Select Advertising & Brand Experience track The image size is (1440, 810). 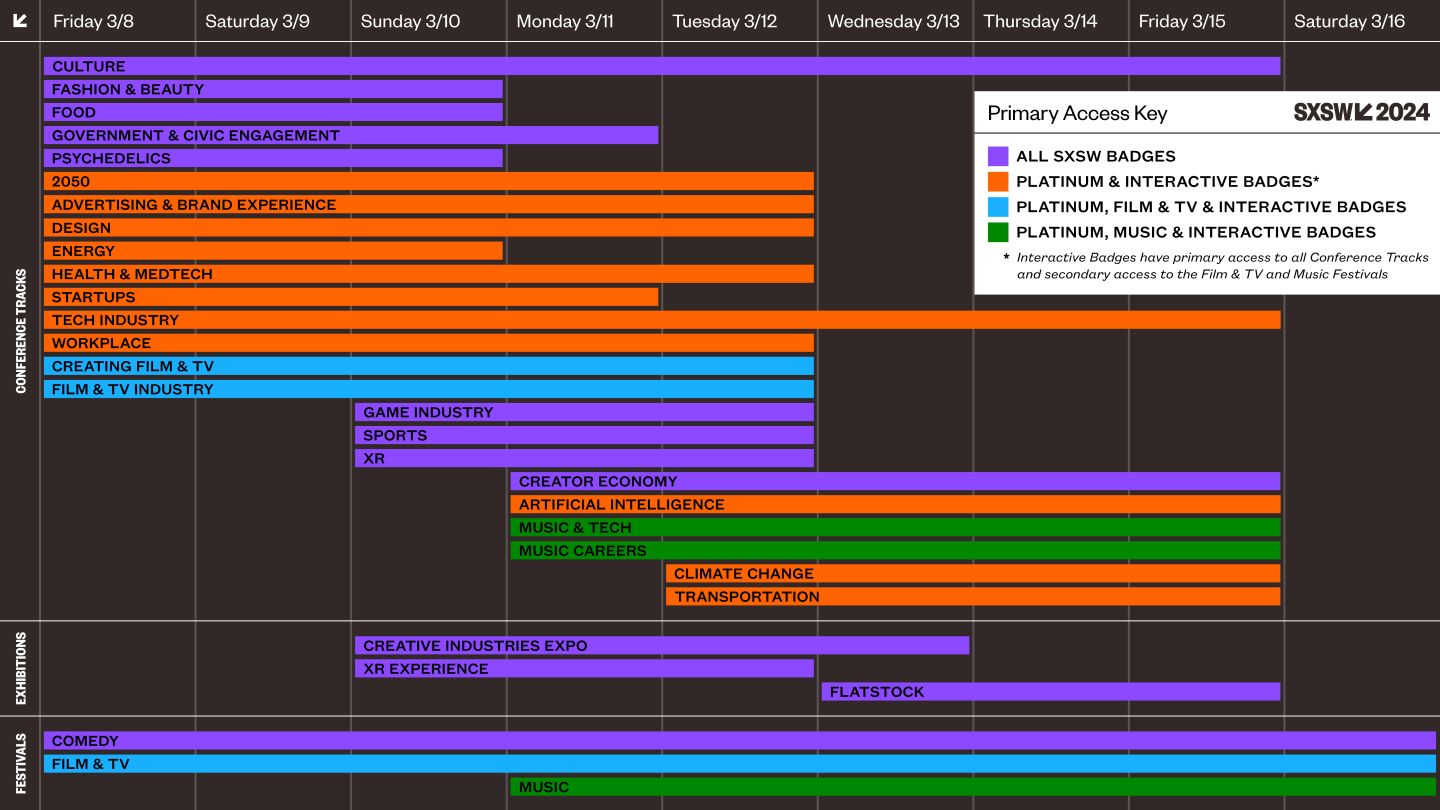429,204
